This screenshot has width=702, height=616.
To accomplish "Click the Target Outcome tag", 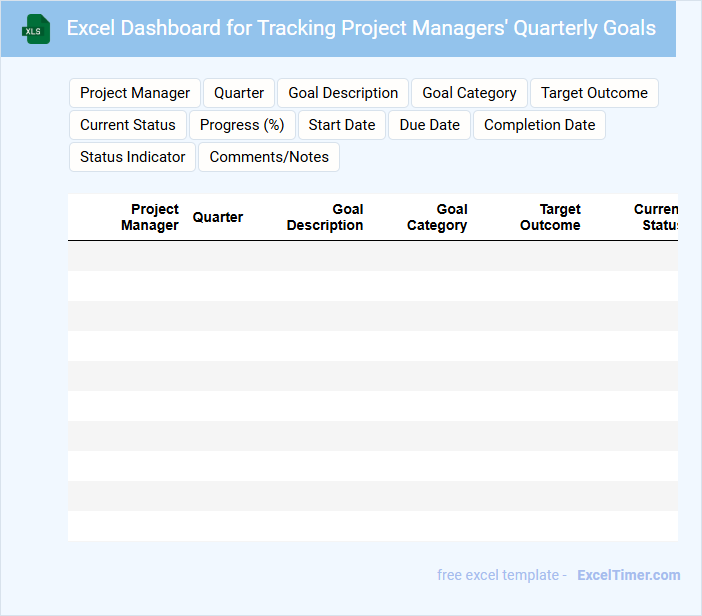I will (594, 93).
